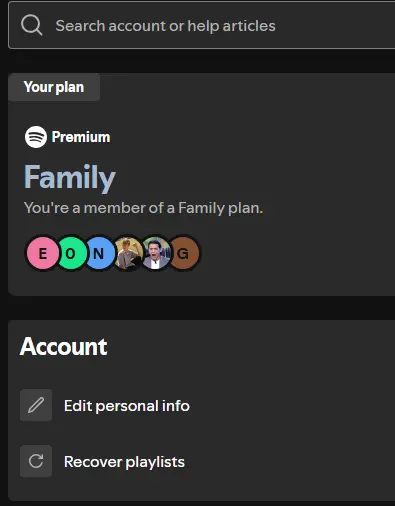395x506 pixels.
Task: Open Recover playlists
Action: (124, 462)
